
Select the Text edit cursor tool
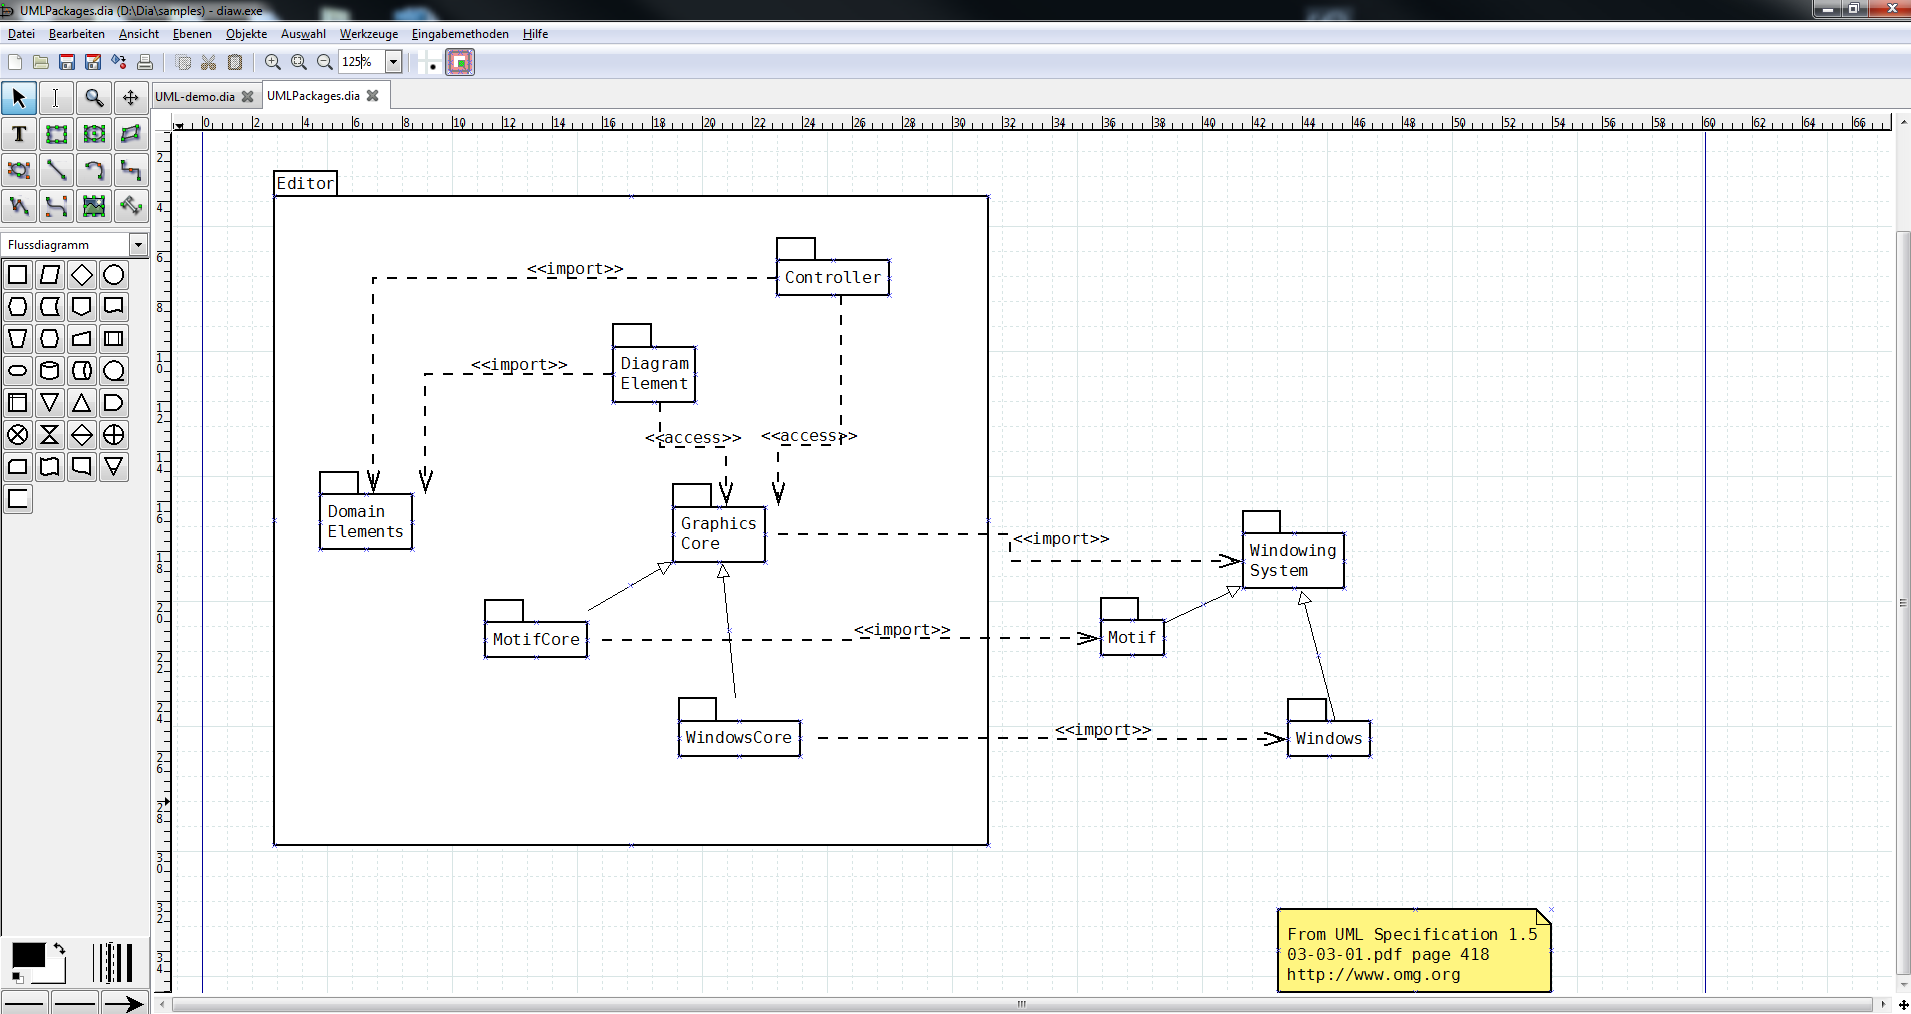[56, 98]
